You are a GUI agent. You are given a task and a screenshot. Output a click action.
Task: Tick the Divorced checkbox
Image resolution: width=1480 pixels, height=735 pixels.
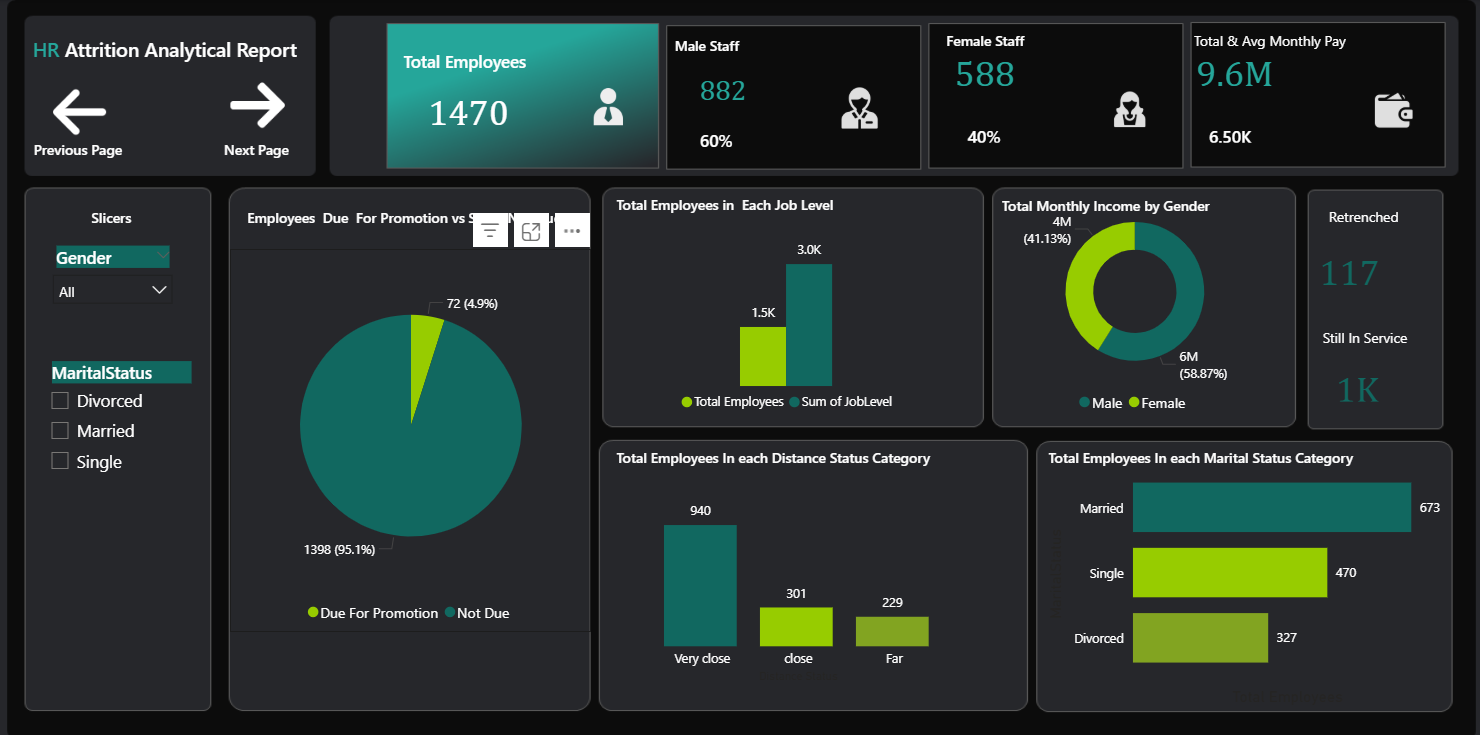pos(60,401)
